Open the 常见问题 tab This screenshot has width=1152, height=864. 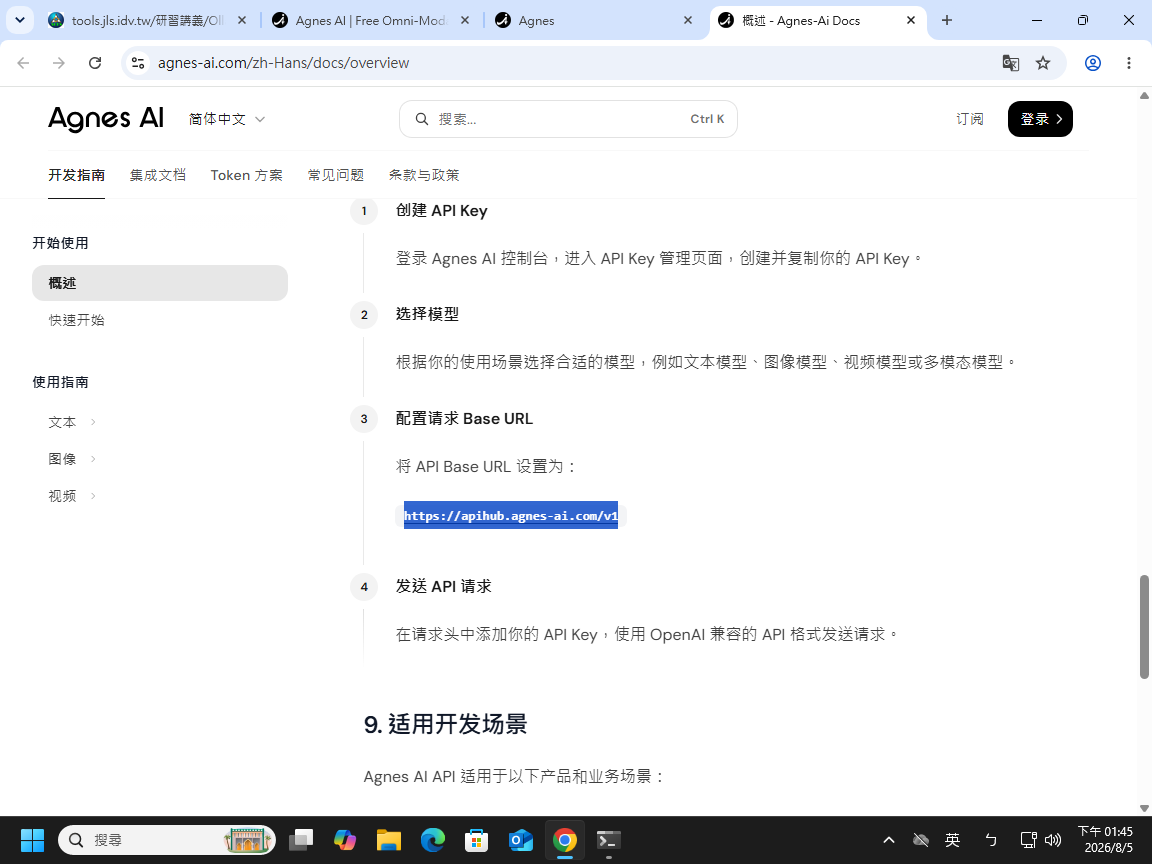tap(336, 175)
